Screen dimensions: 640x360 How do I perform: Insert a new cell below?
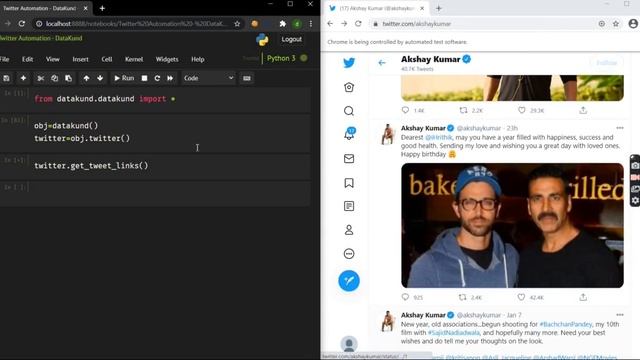pos(23,78)
